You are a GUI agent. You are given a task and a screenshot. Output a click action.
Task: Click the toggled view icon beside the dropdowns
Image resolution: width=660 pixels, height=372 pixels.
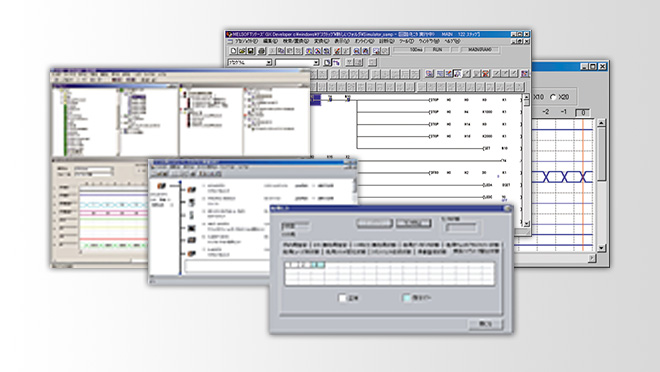point(336,62)
